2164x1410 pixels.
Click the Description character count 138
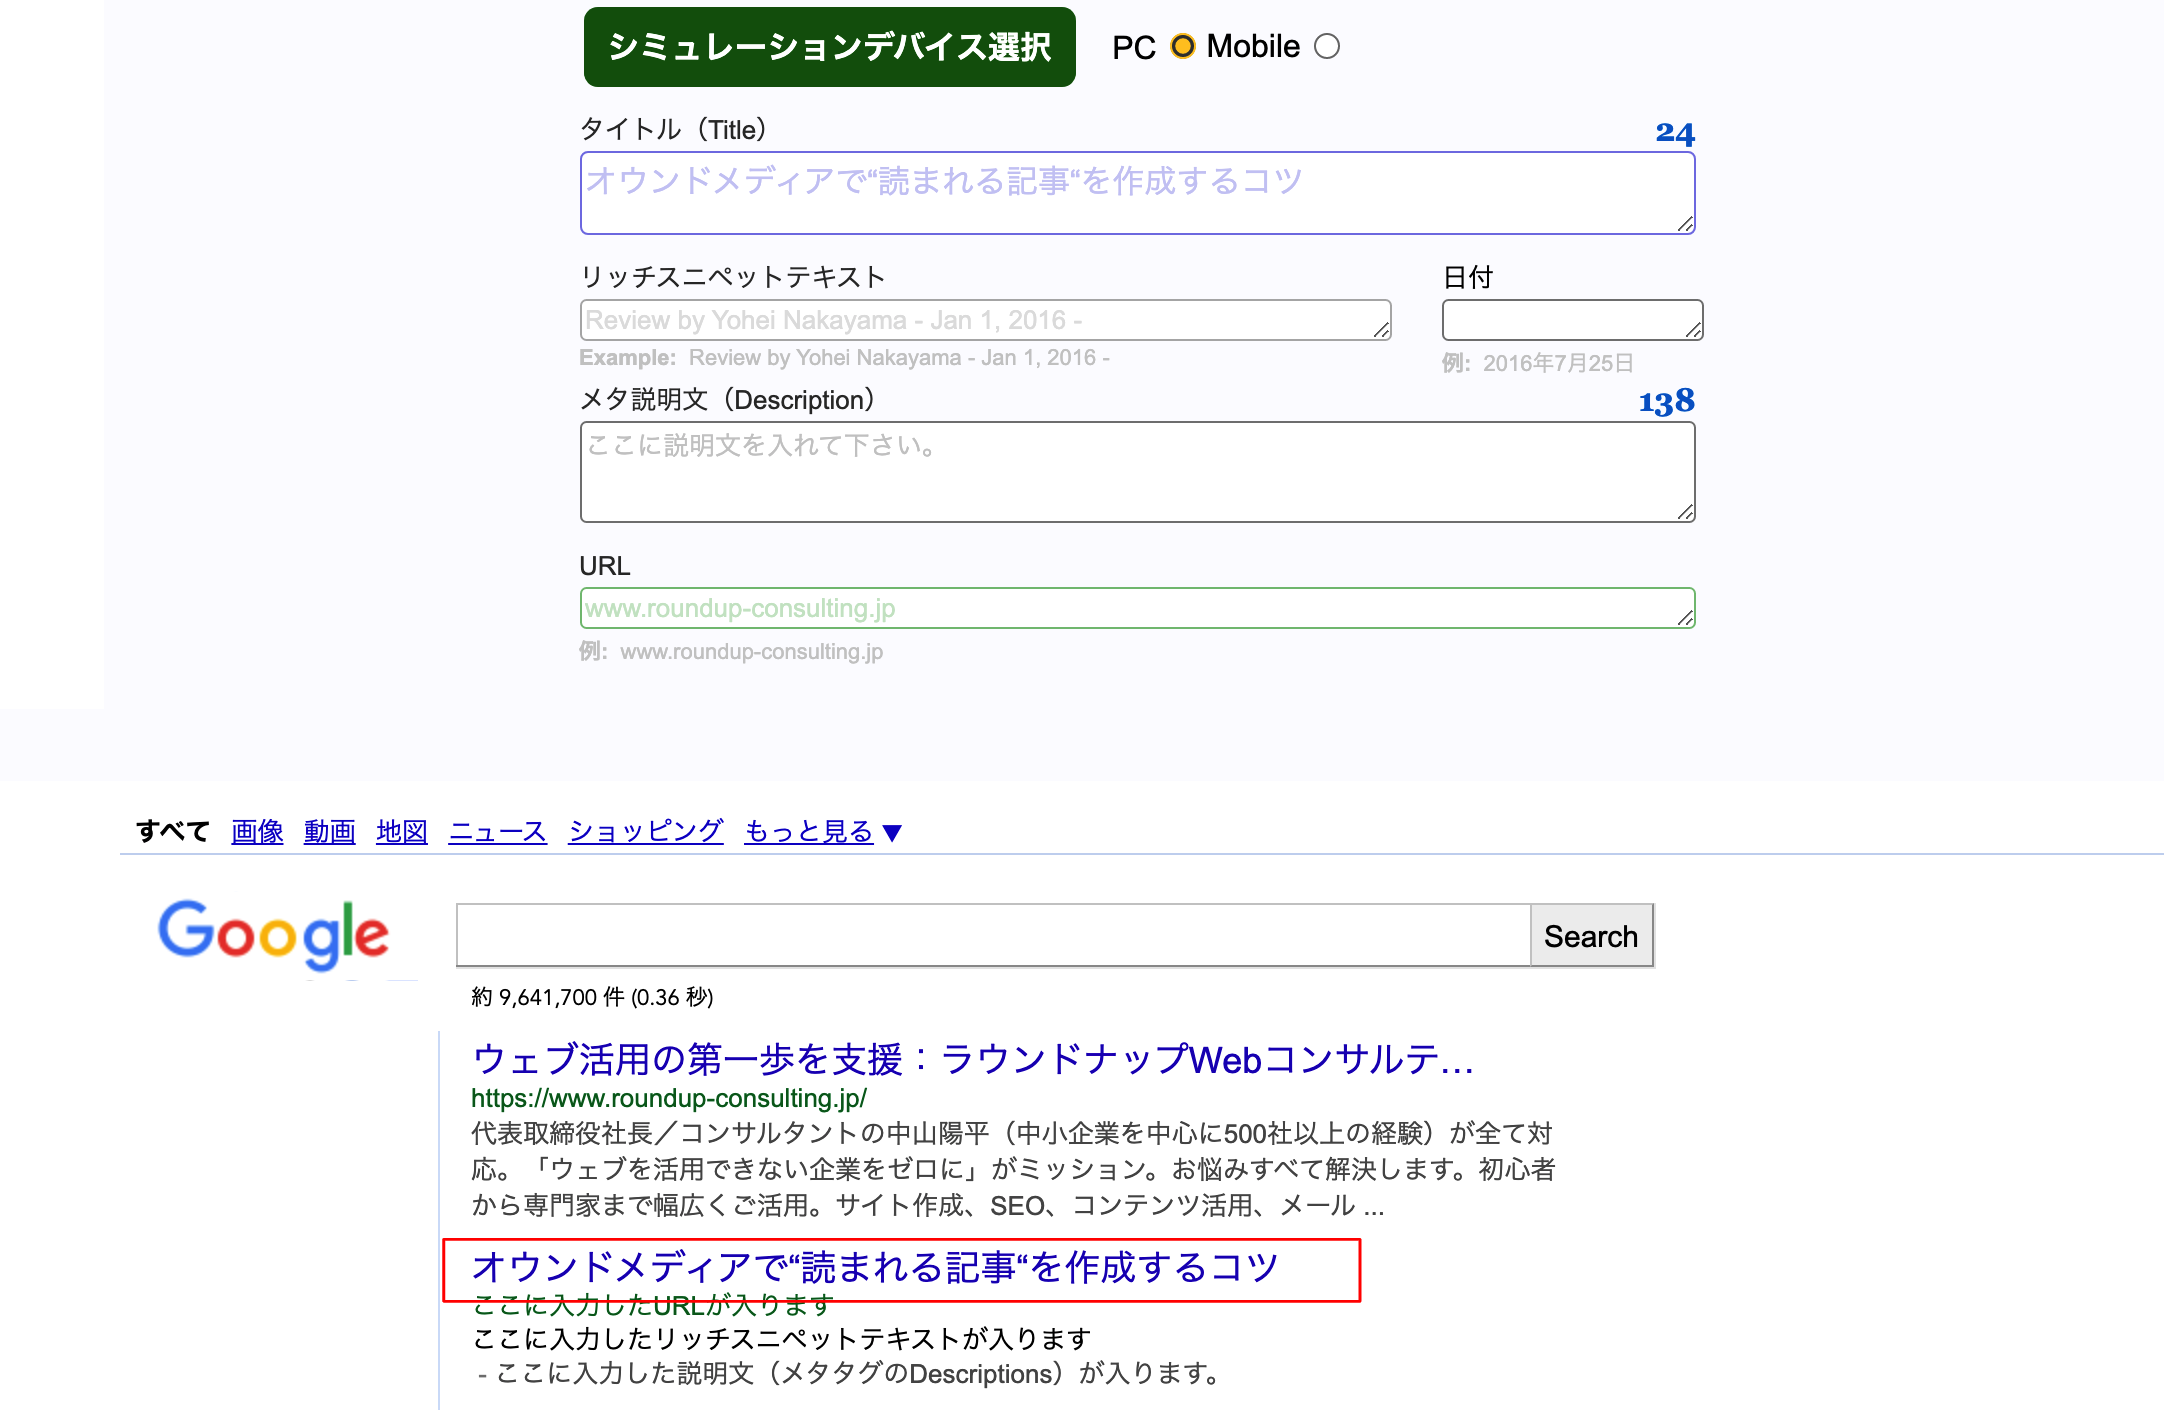tap(1667, 402)
